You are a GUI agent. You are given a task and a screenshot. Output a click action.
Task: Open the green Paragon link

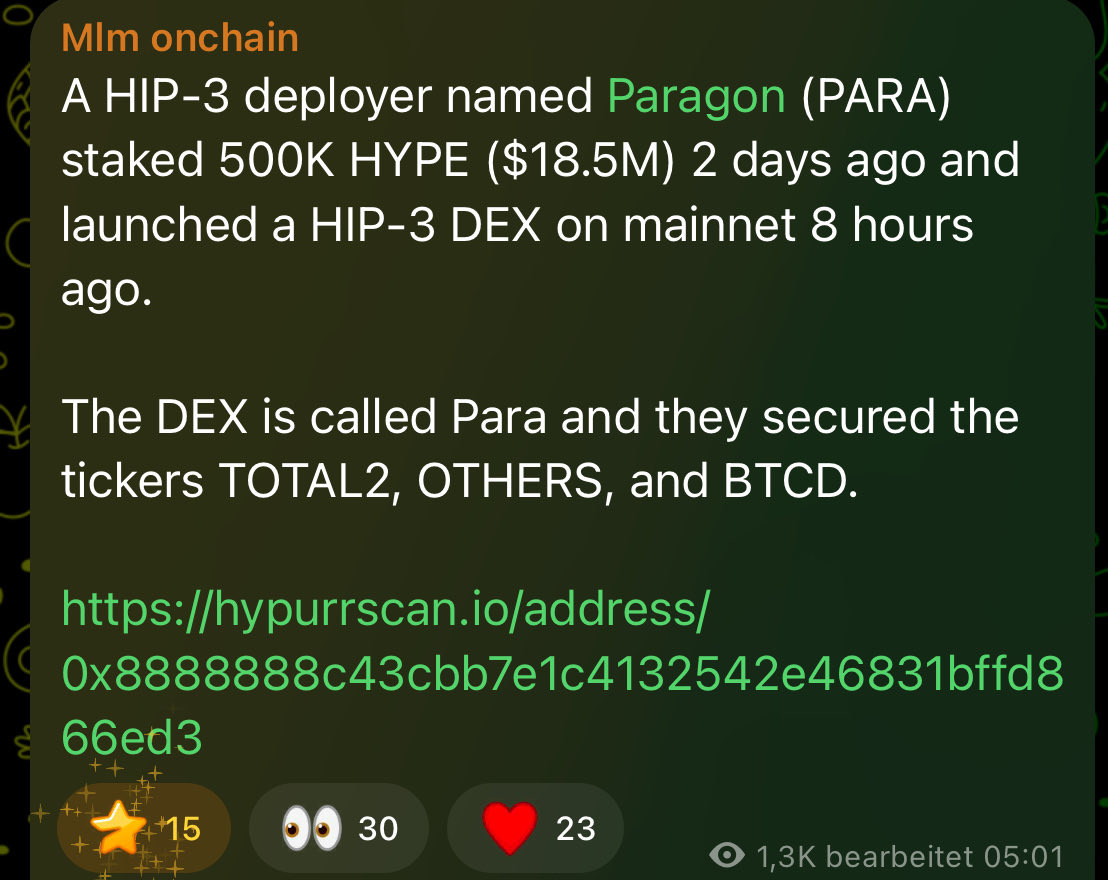(696, 96)
